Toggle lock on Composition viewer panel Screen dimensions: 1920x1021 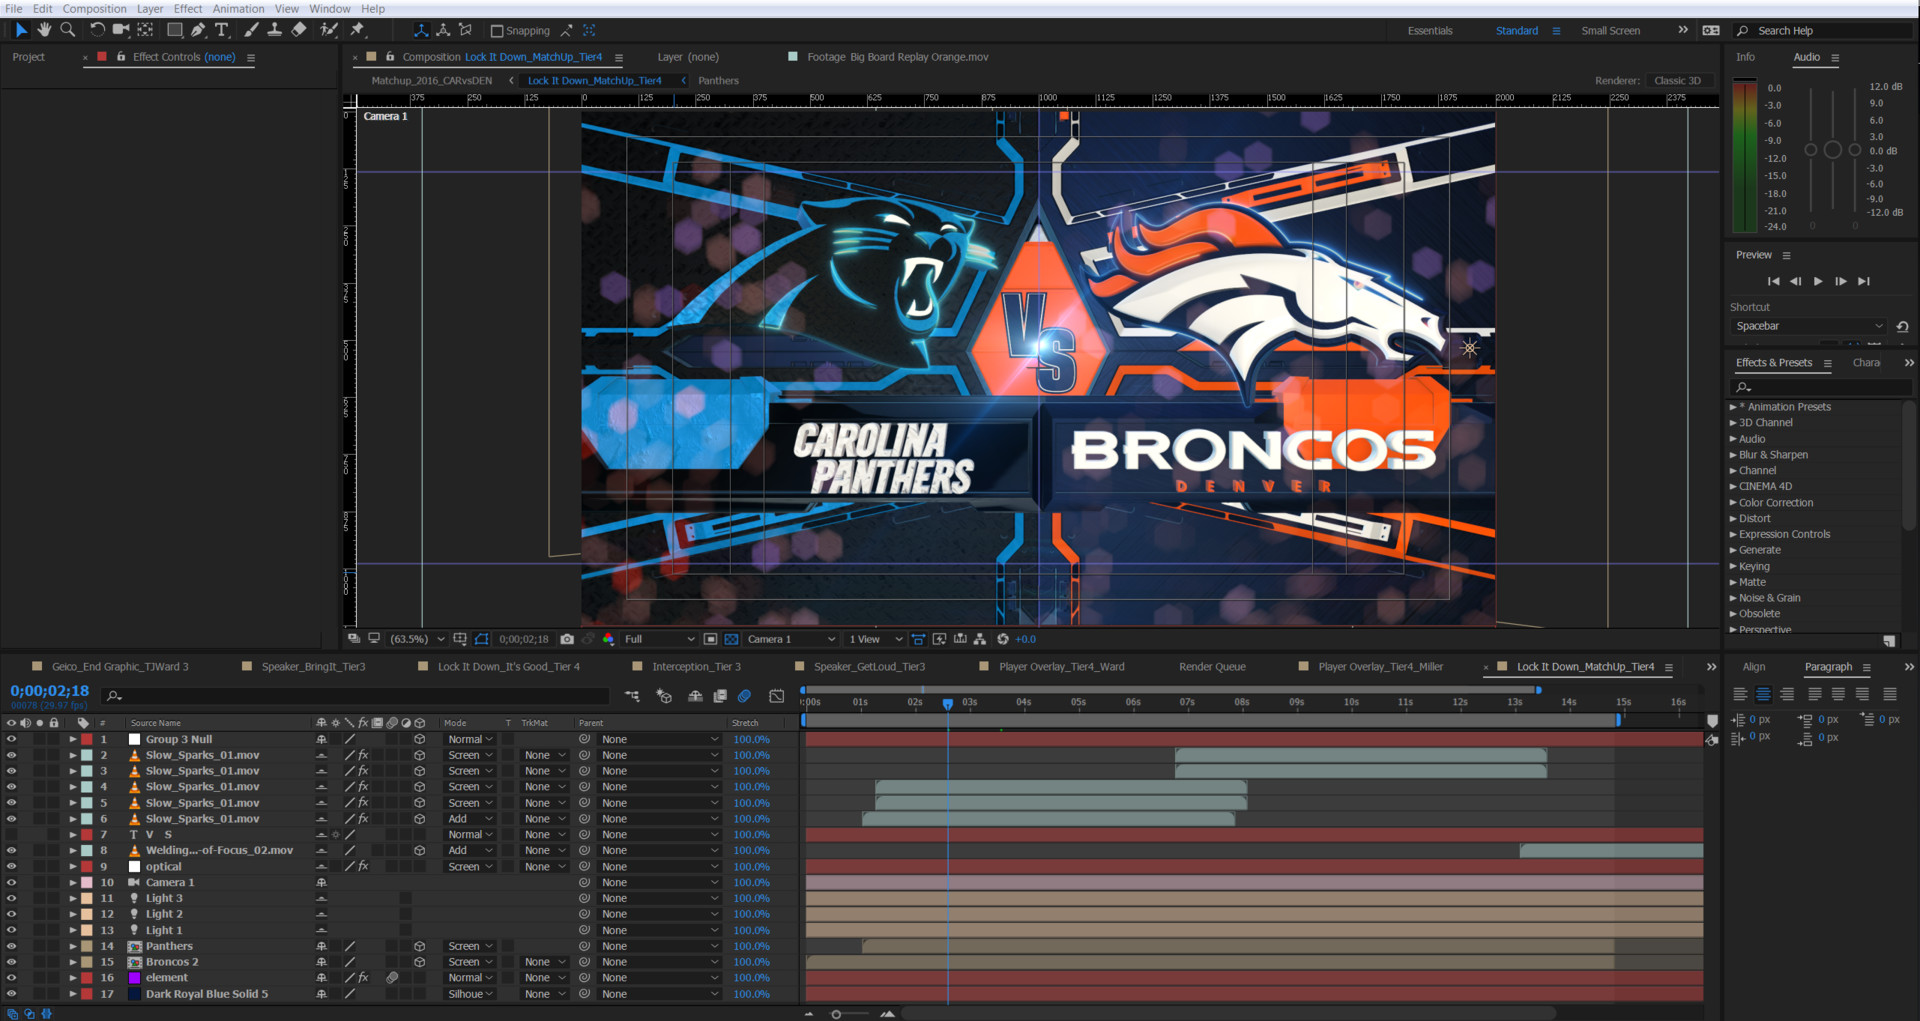click(x=390, y=57)
